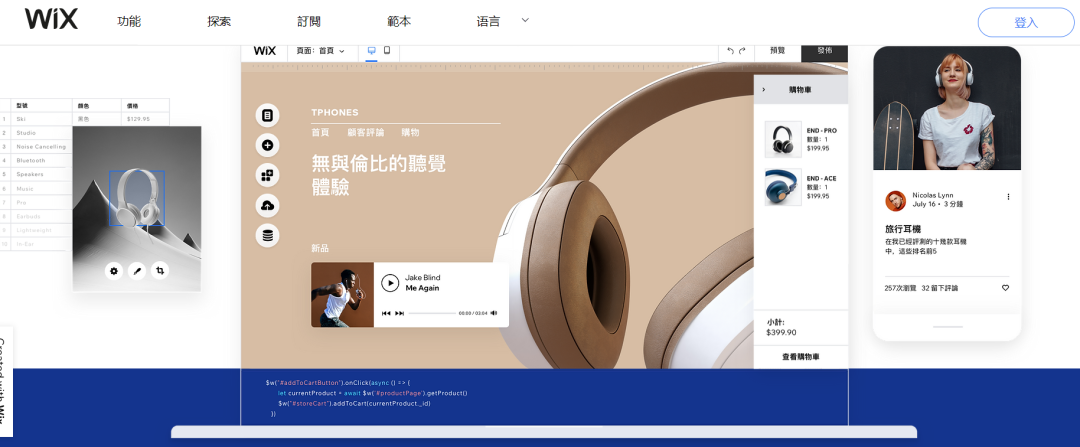
Task: Click the 32 留下評論 comments text
Action: point(939,288)
